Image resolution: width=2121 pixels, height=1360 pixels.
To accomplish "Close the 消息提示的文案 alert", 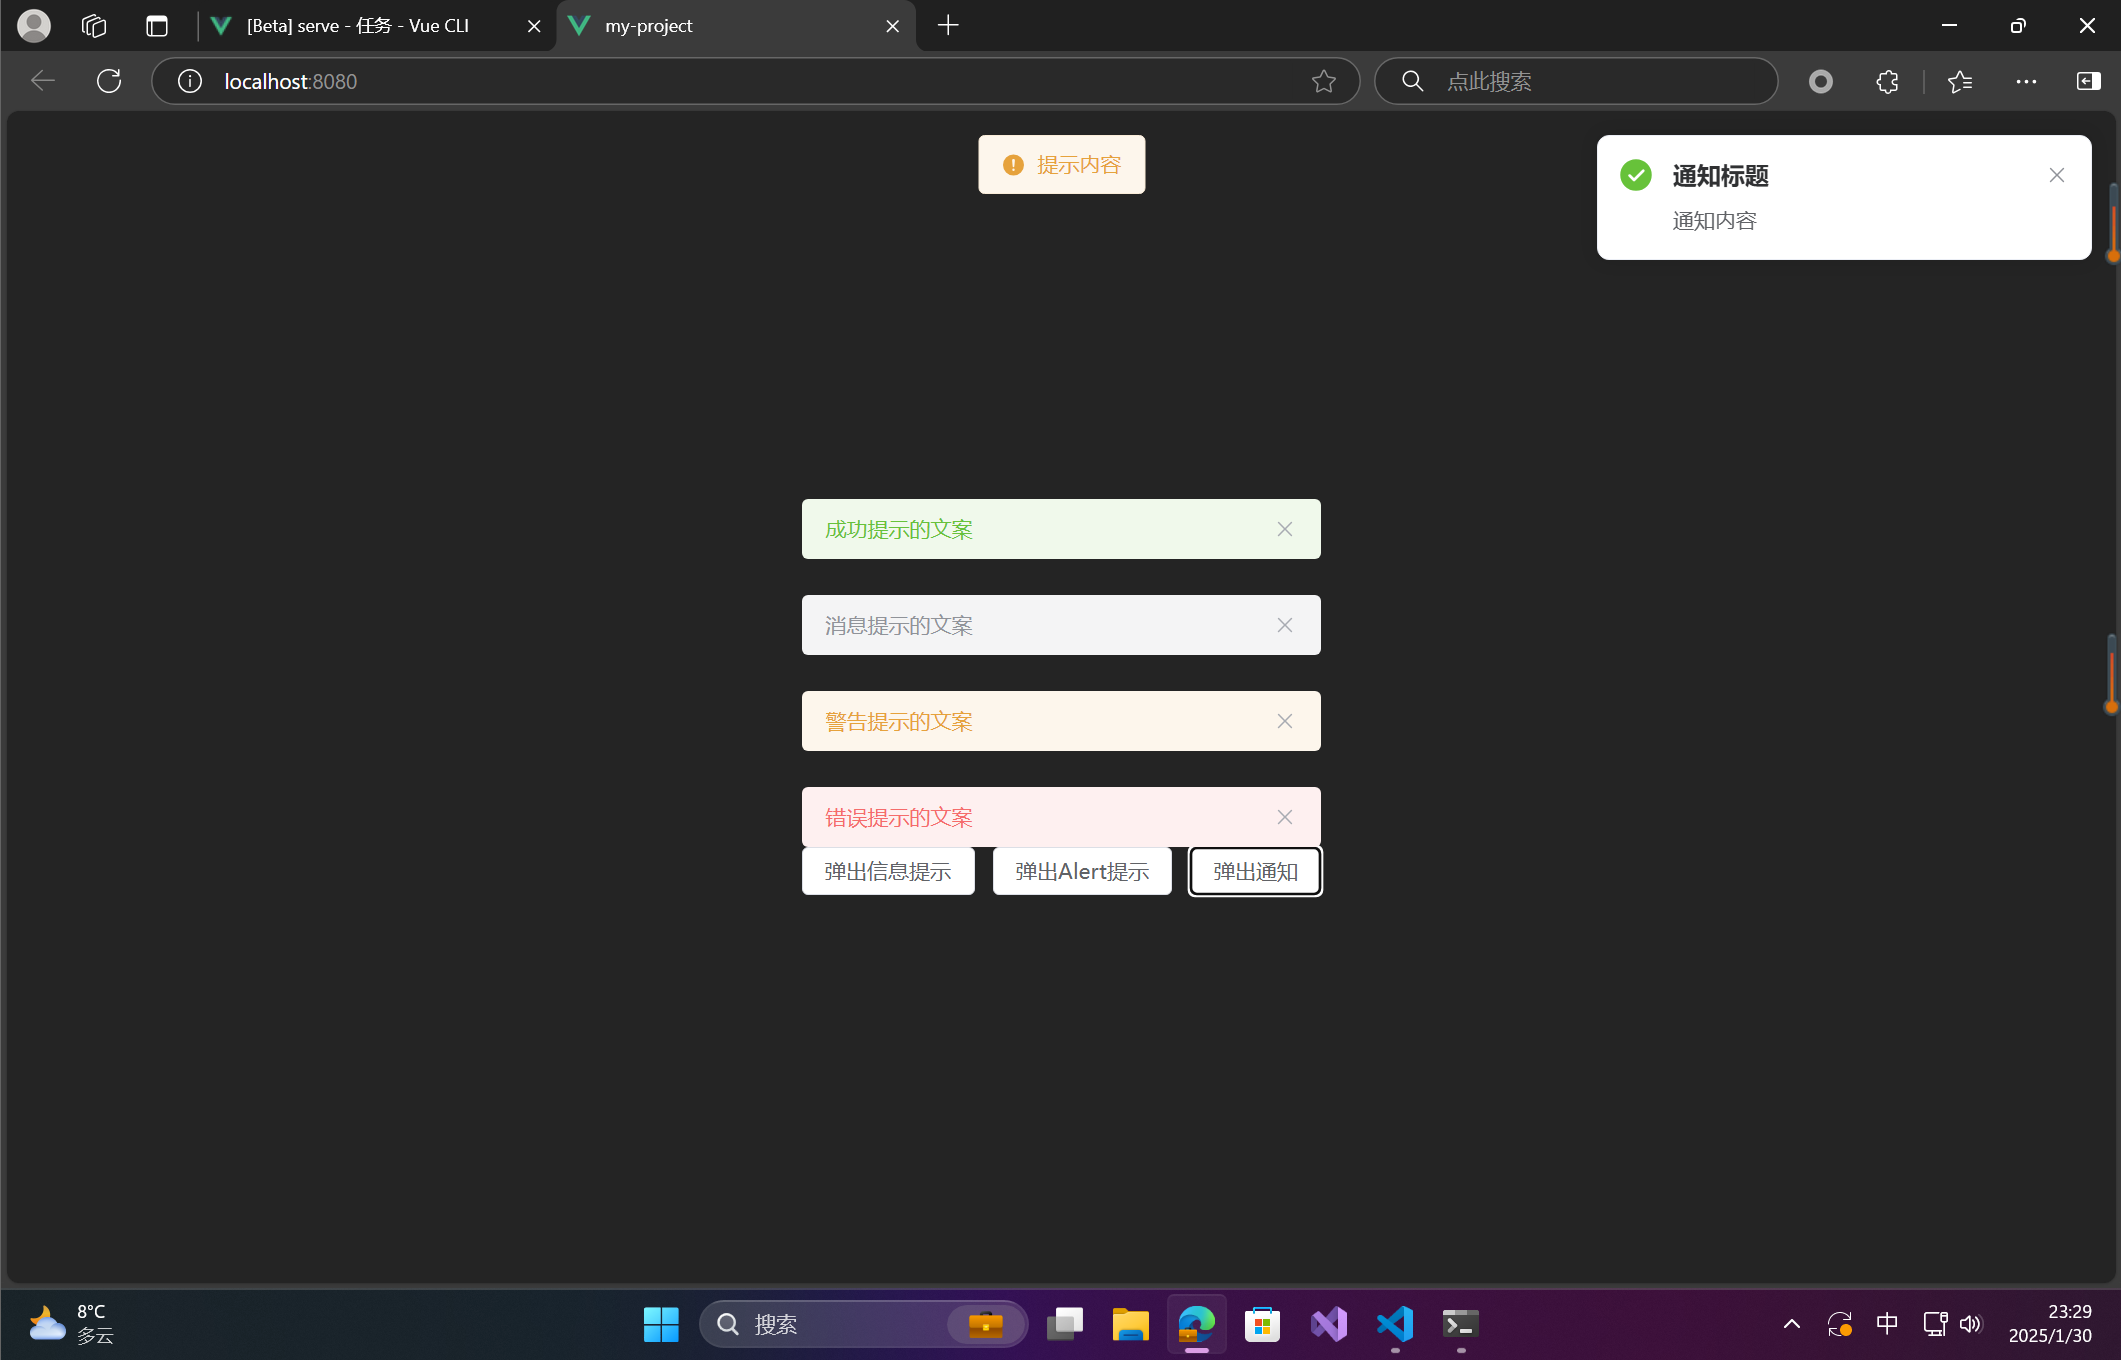I will coord(1284,625).
